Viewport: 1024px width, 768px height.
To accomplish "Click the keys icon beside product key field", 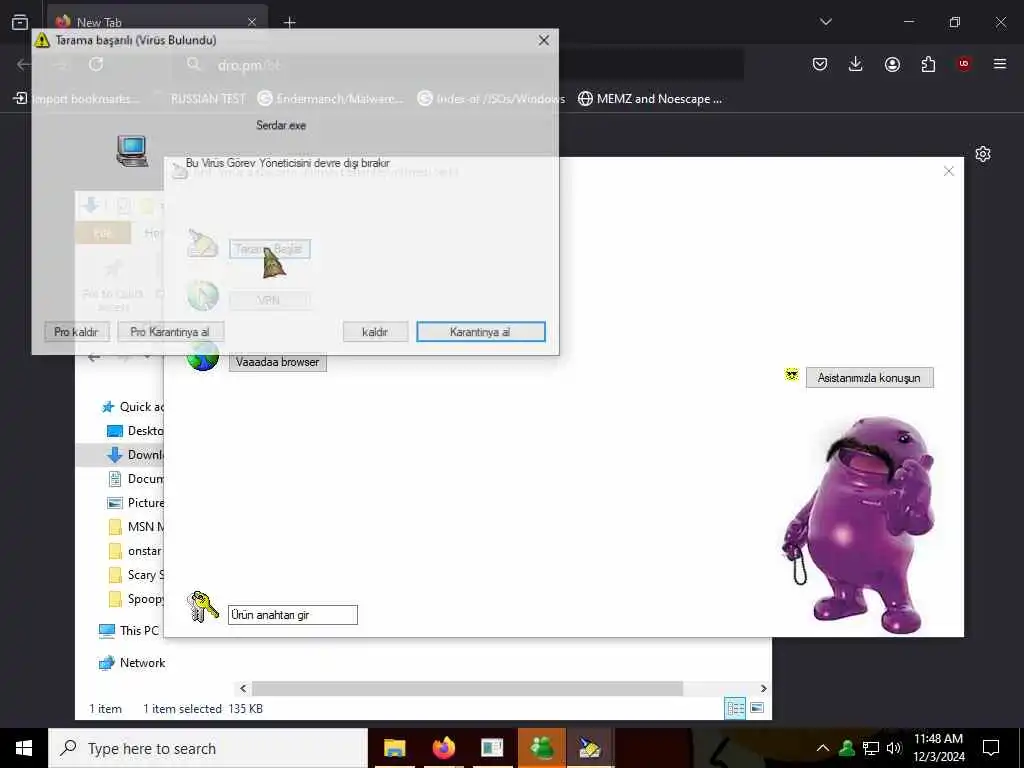I will click(202, 607).
